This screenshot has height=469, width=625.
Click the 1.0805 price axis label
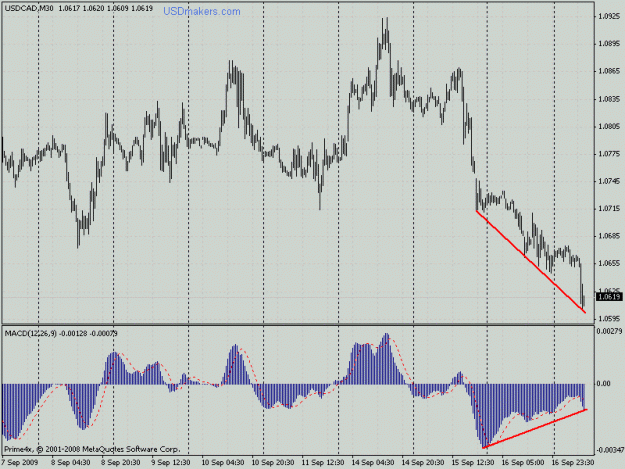608,127
